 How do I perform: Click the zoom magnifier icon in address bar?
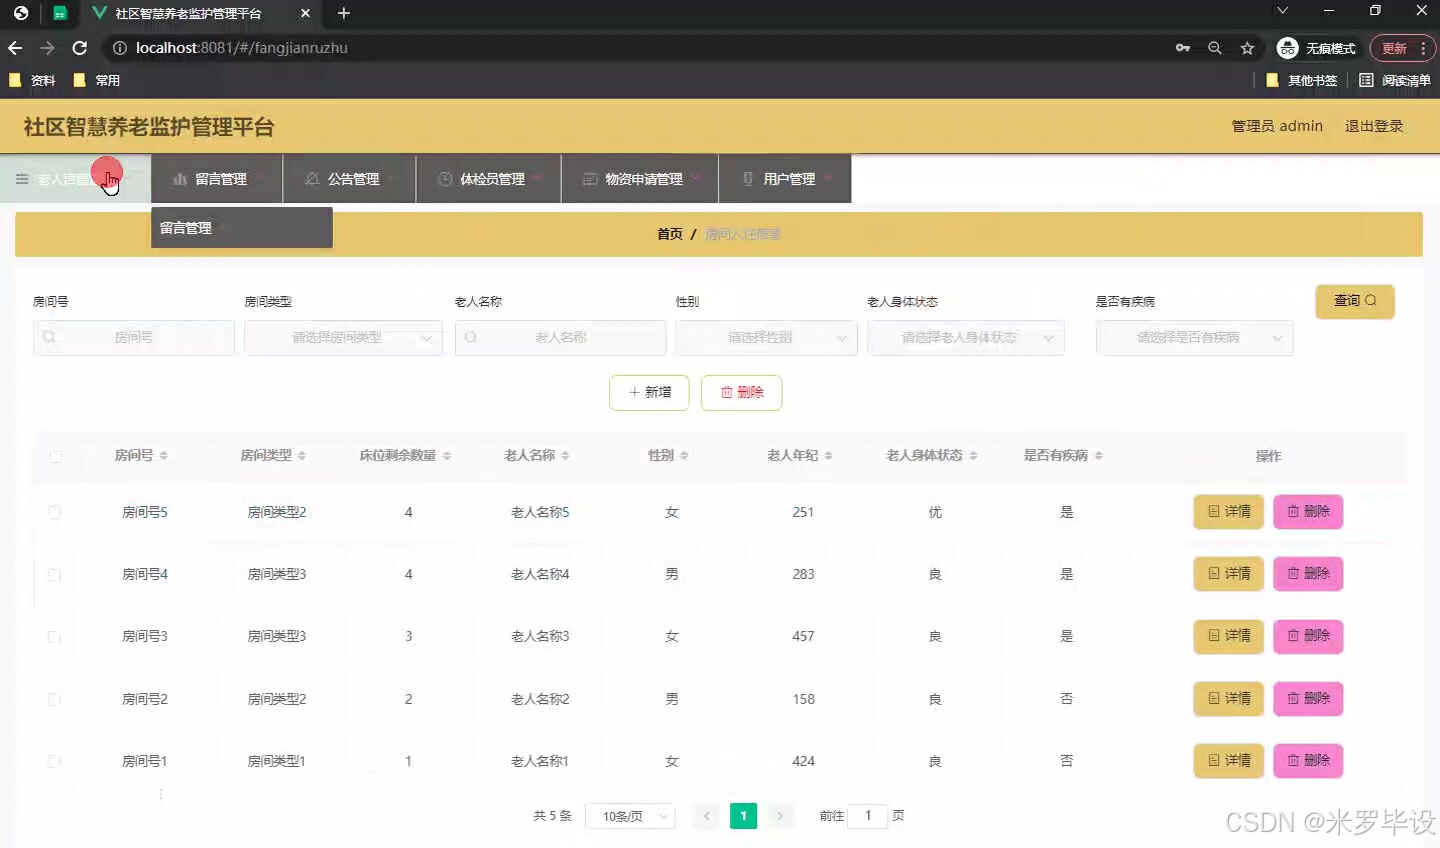[1215, 48]
